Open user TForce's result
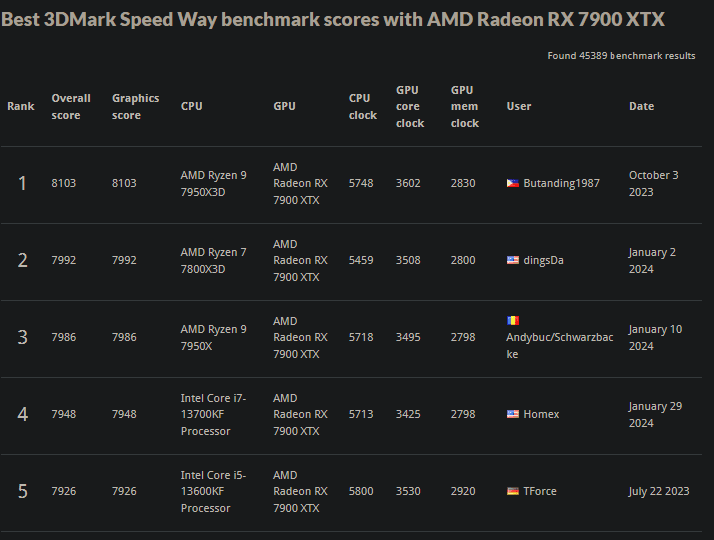The image size is (714, 540). [x=540, y=491]
